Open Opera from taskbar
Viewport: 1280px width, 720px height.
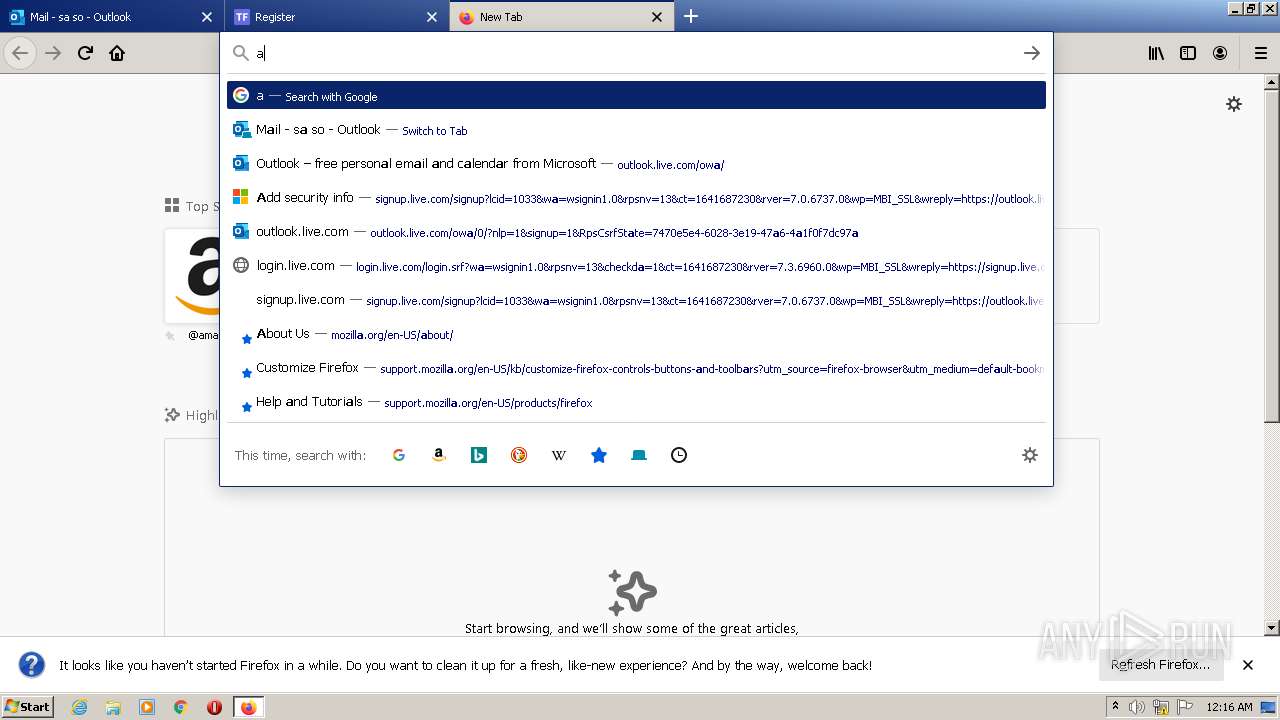click(214, 707)
